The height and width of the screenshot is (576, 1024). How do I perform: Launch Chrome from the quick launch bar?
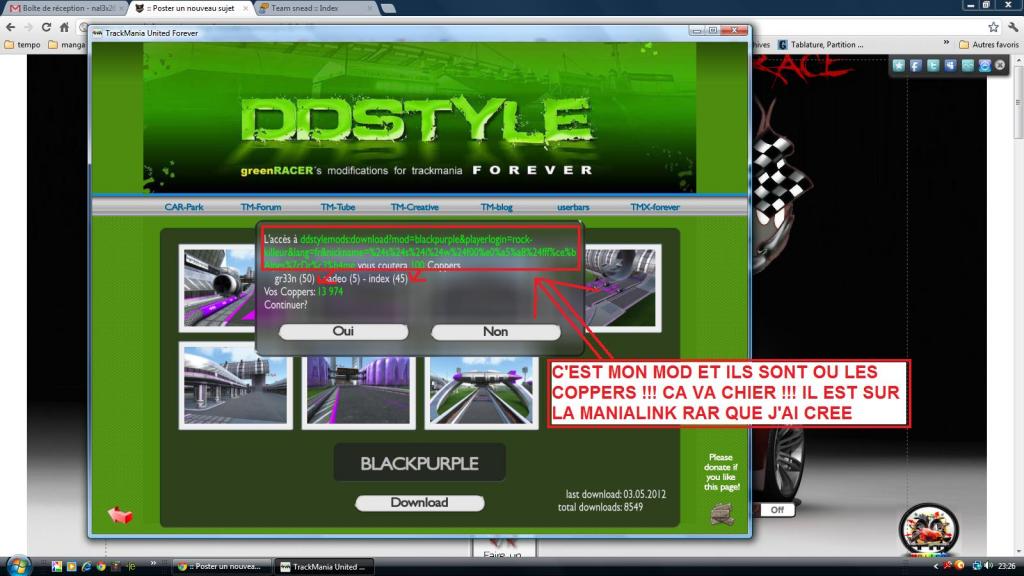point(101,566)
